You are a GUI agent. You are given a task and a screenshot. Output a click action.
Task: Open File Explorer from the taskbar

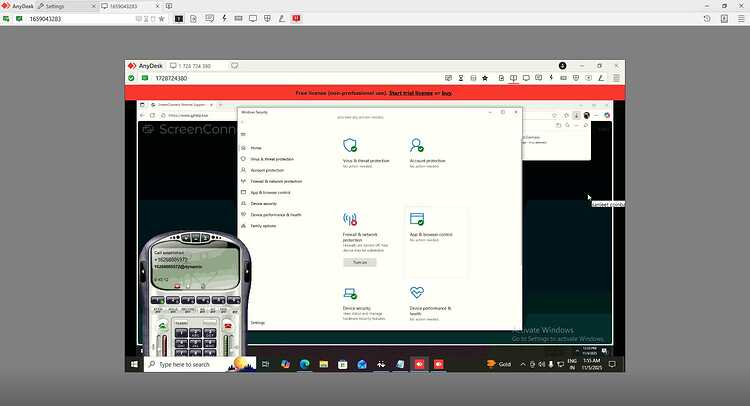tap(323, 364)
